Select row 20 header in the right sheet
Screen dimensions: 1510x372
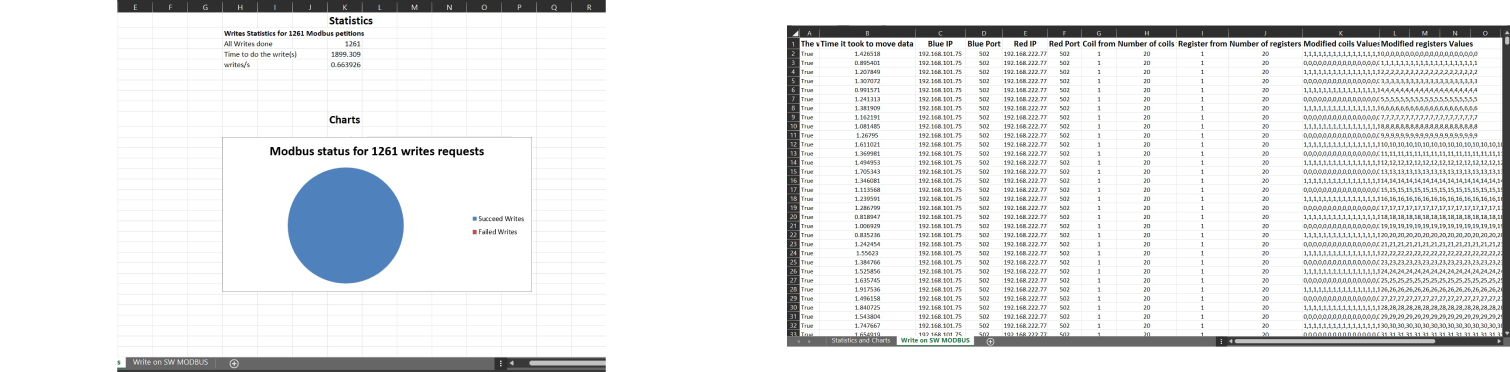793,216
